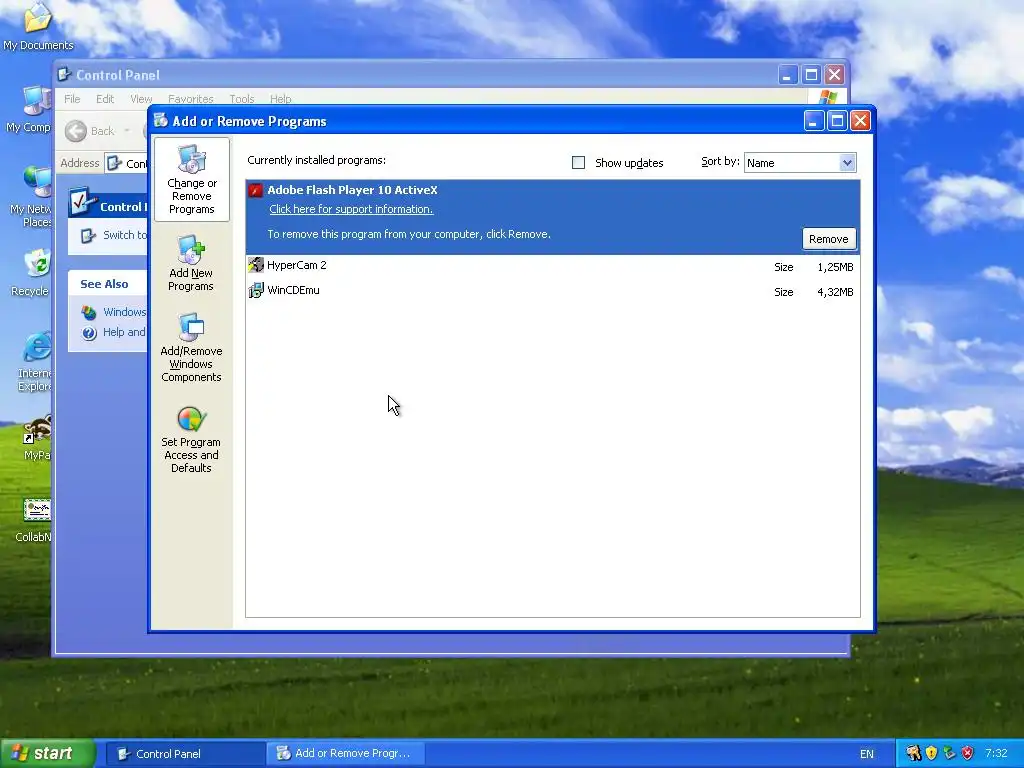Maximize the Add or Remove Programs window
1024x768 pixels.
coord(837,121)
